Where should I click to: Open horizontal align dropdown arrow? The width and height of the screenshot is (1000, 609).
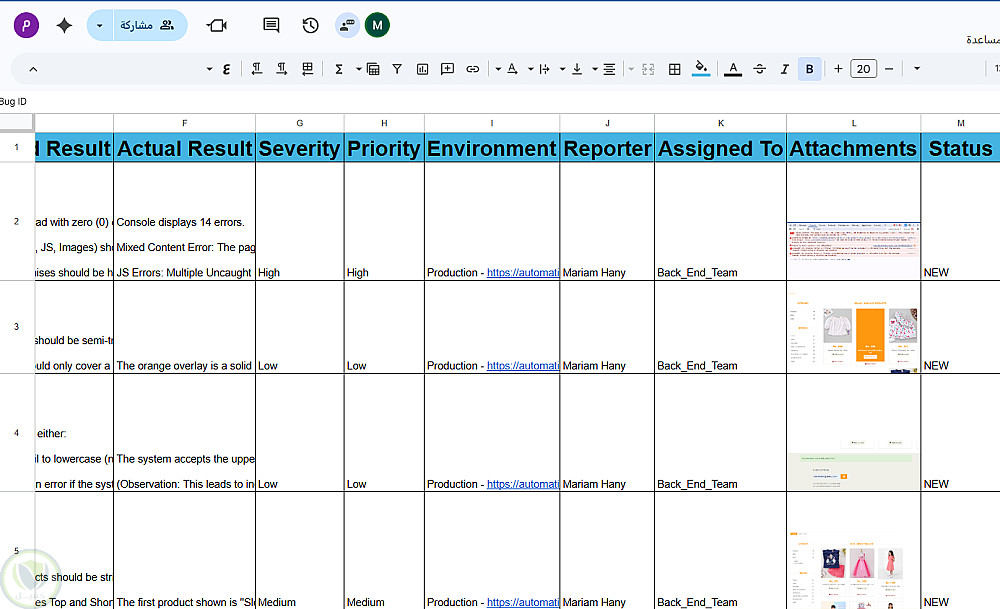[x=594, y=69]
